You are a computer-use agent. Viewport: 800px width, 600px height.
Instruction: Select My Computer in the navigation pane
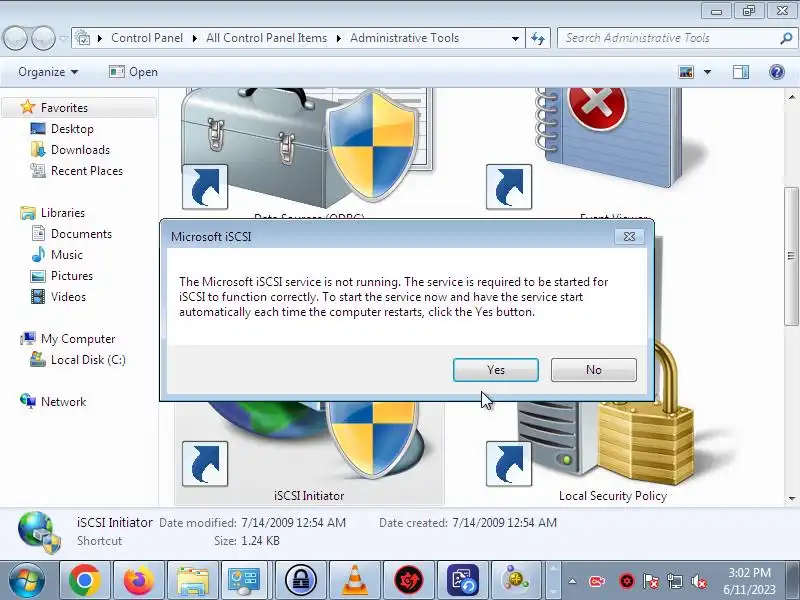coord(78,339)
